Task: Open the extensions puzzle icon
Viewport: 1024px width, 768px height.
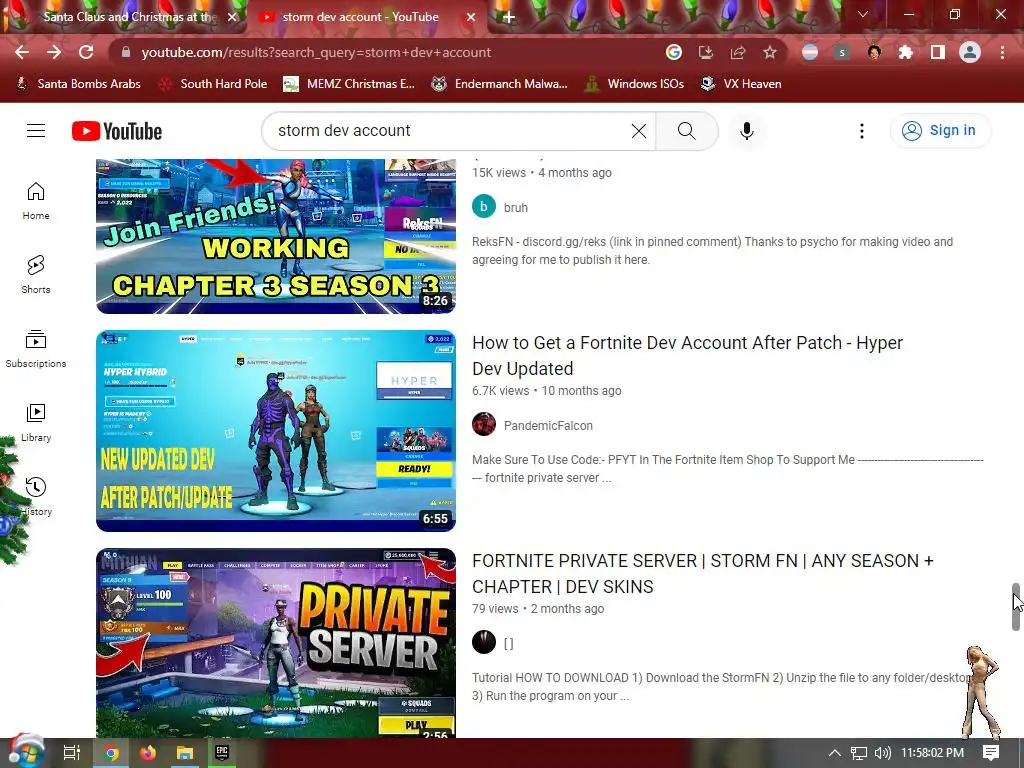Action: pyautogui.click(x=906, y=52)
